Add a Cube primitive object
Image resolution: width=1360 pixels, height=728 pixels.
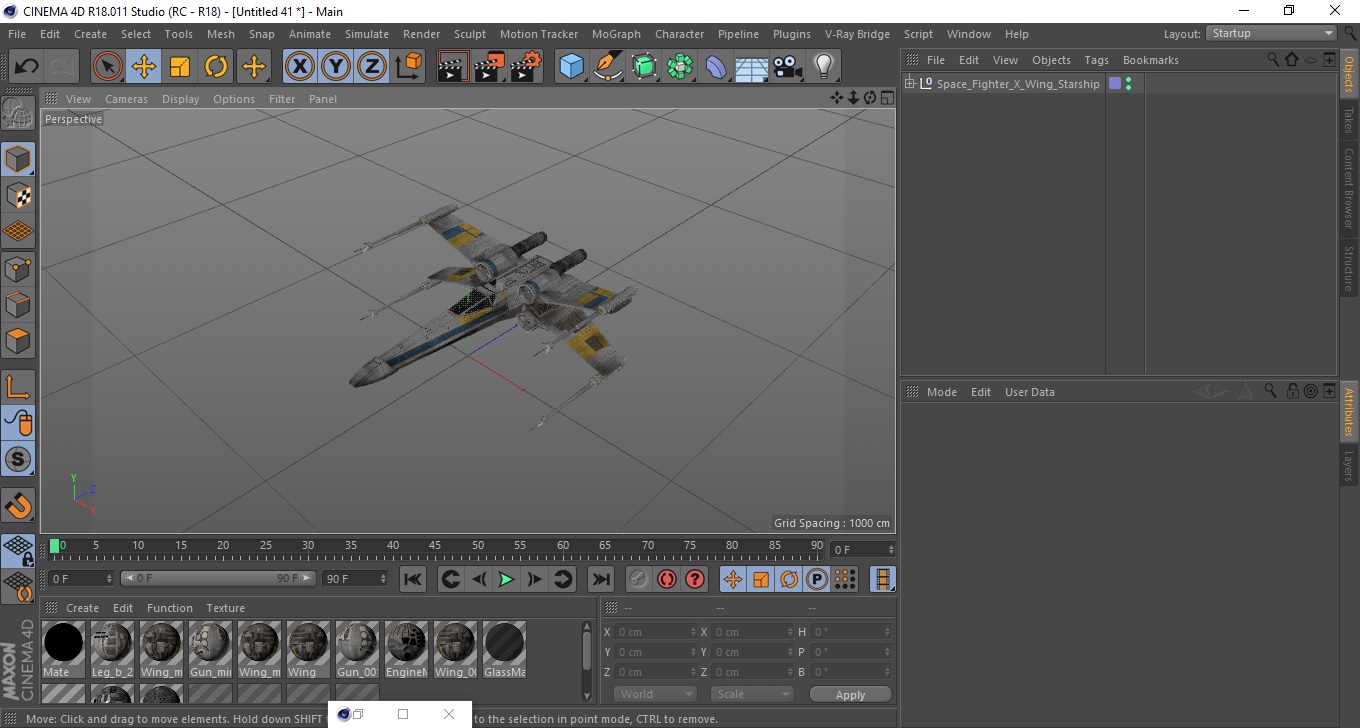tap(572, 67)
